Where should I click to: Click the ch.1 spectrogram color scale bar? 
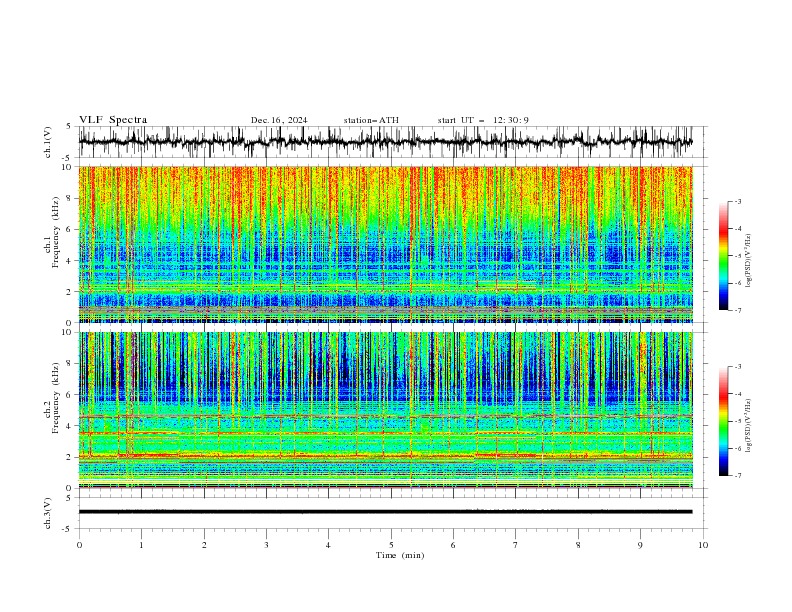pos(723,256)
